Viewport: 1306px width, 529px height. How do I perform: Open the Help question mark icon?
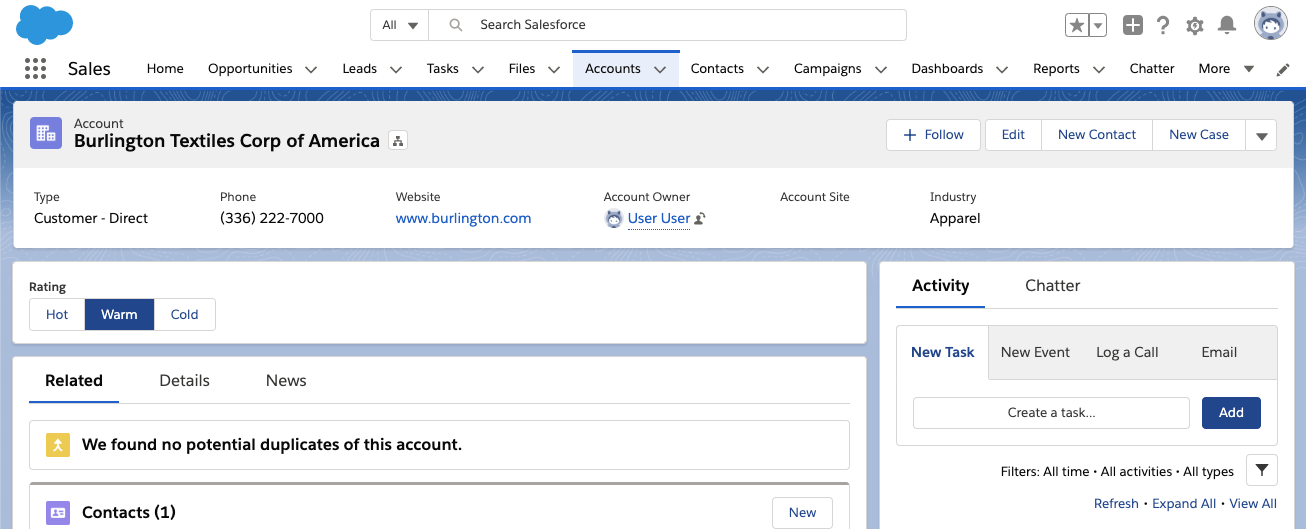pos(1163,25)
